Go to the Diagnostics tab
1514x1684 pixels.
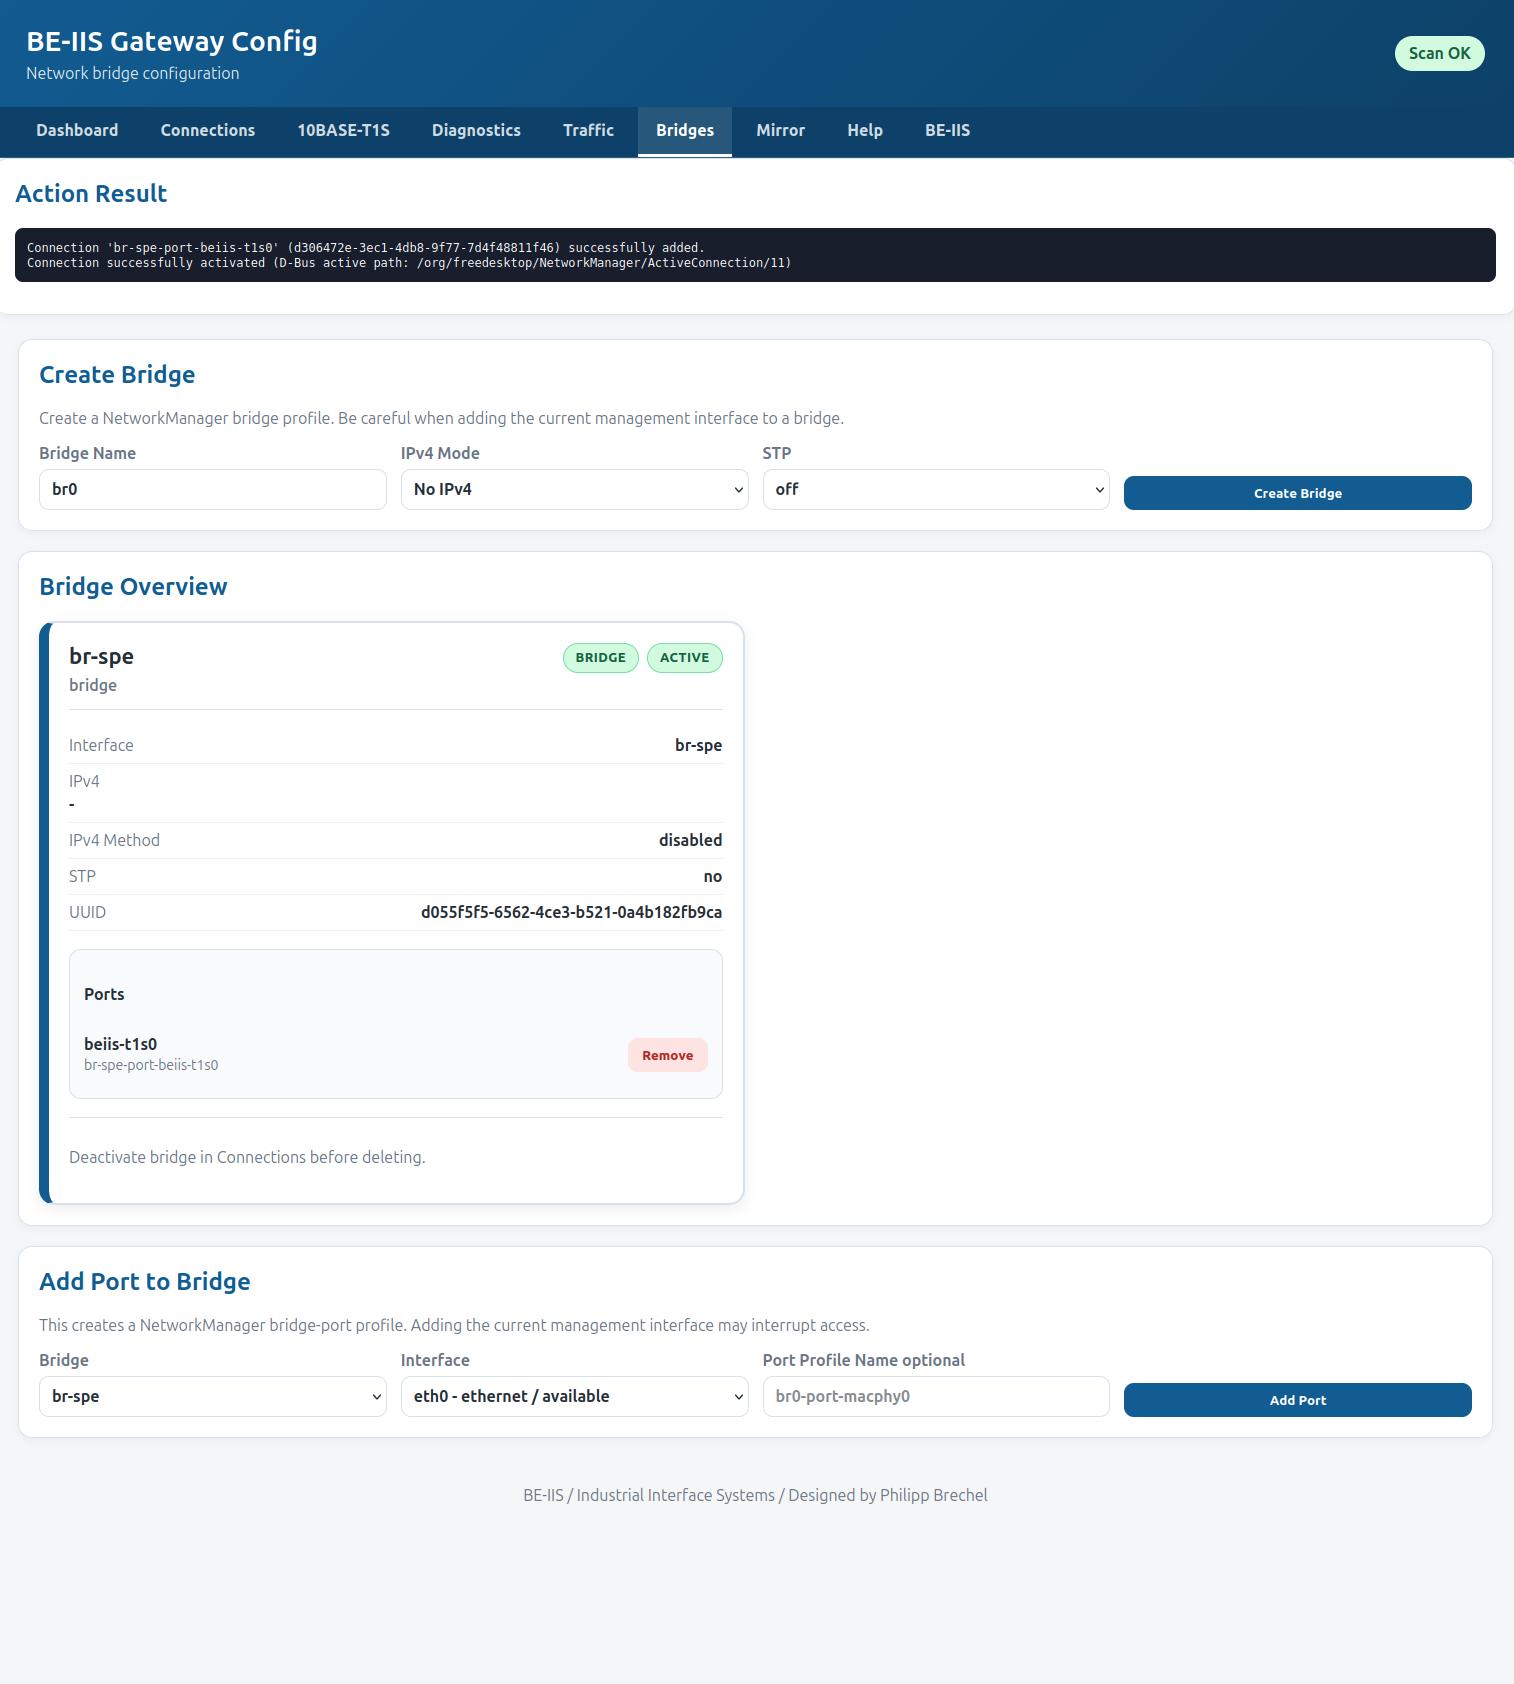(x=476, y=131)
